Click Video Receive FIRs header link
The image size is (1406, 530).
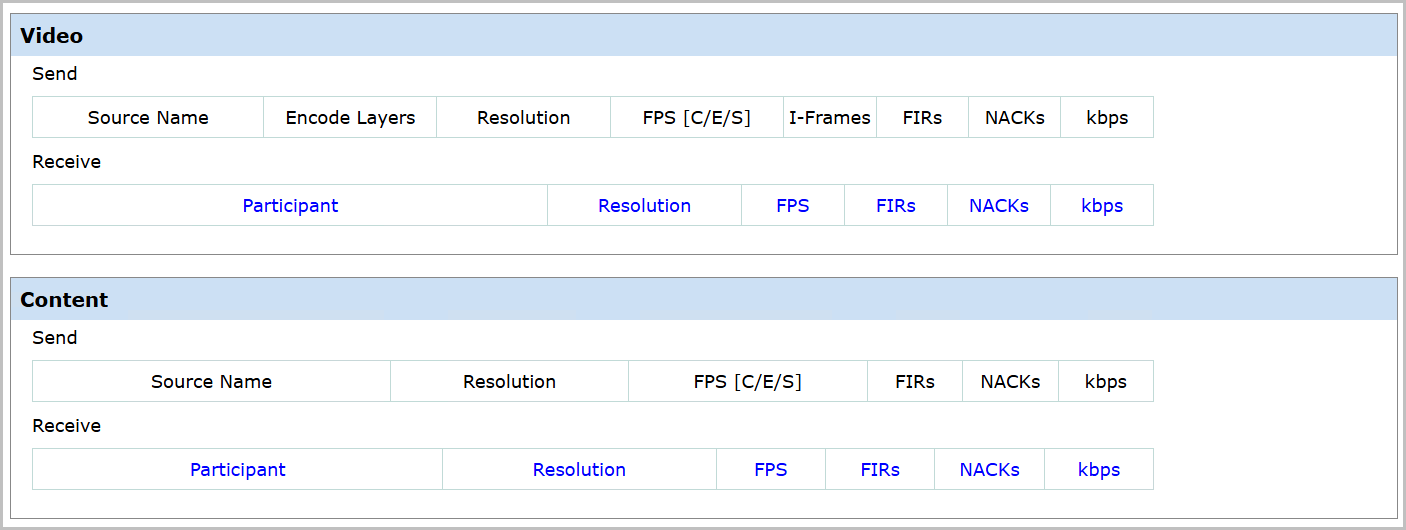895,206
